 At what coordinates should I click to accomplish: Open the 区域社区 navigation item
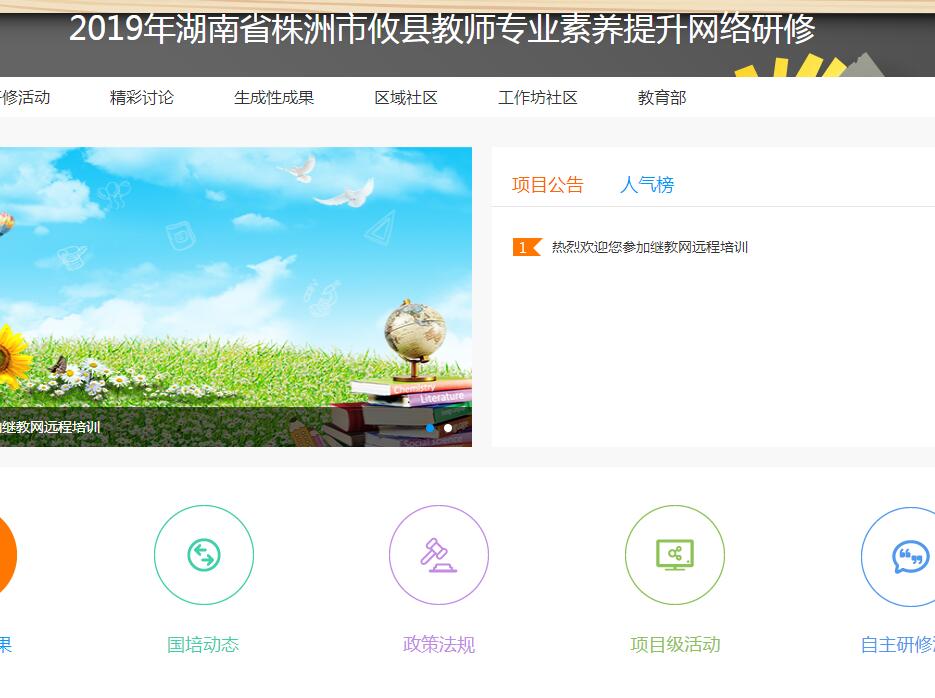point(406,98)
